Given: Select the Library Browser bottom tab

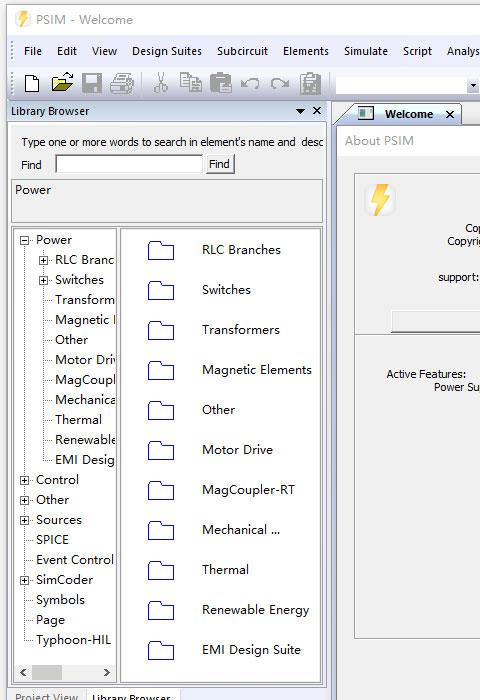Looking at the screenshot, I should pyautogui.click(x=131, y=696).
